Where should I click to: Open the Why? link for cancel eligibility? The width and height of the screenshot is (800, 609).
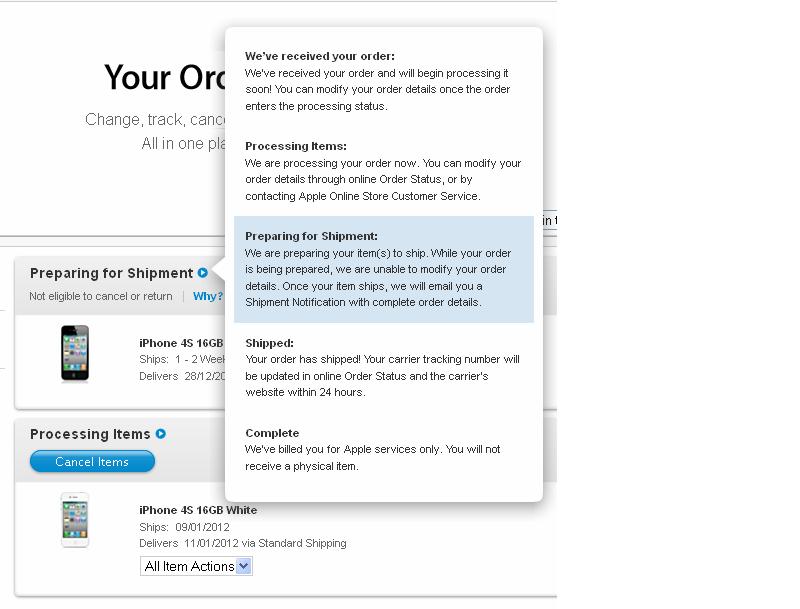(208, 296)
